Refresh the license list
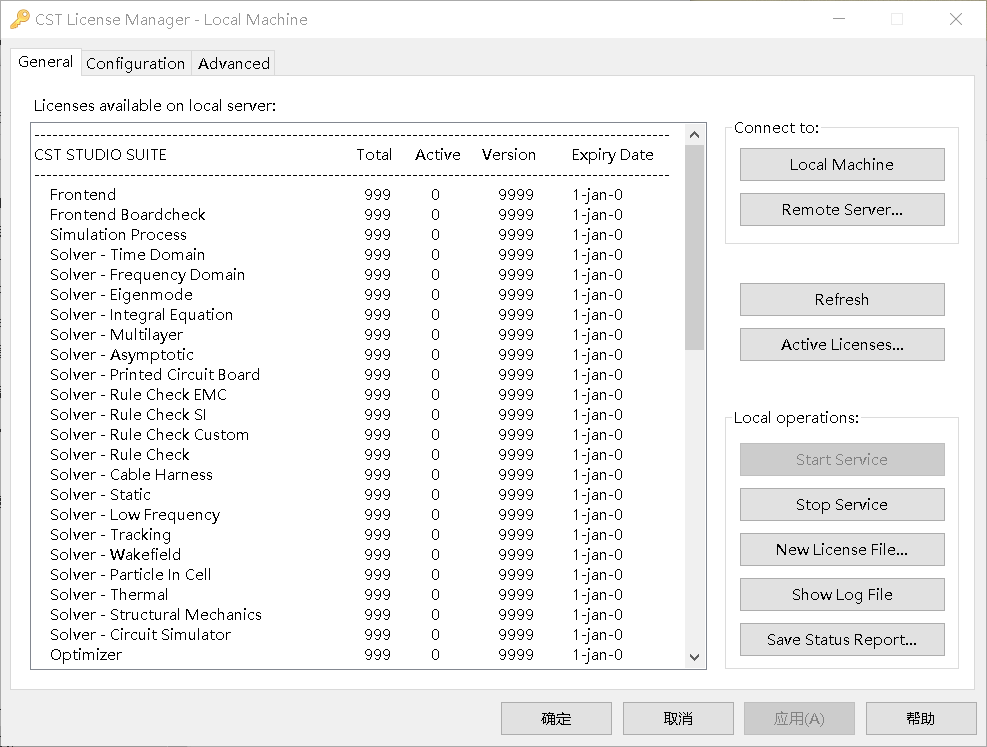 coord(842,300)
